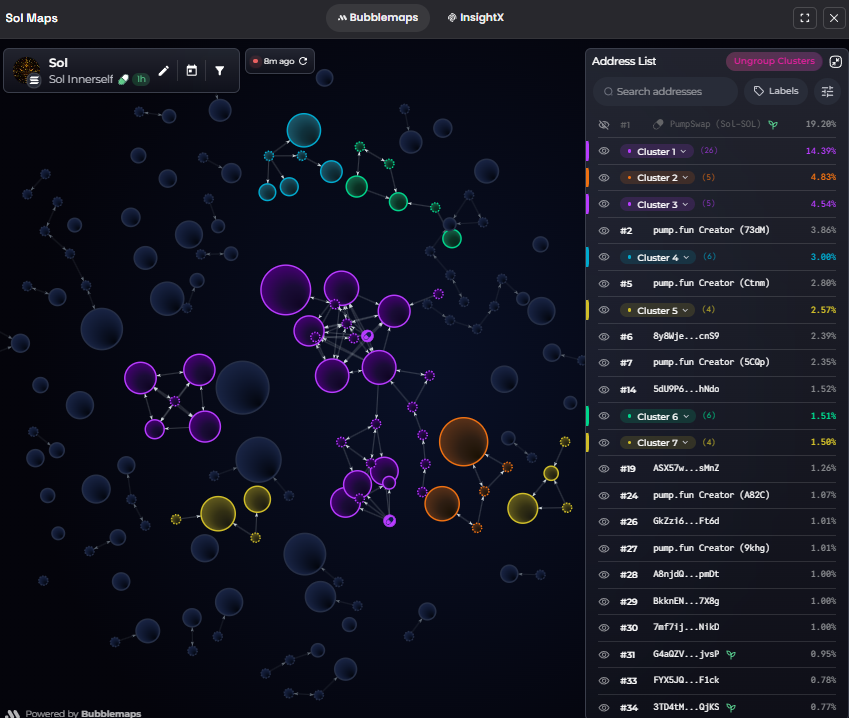
Task: Click sprout icon next to 3TD4tM...QjKS
Action: (731, 707)
